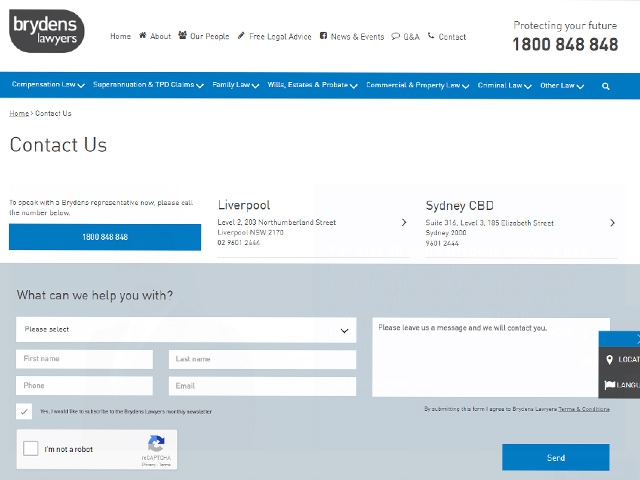Open News & Events page

click(x=357, y=37)
